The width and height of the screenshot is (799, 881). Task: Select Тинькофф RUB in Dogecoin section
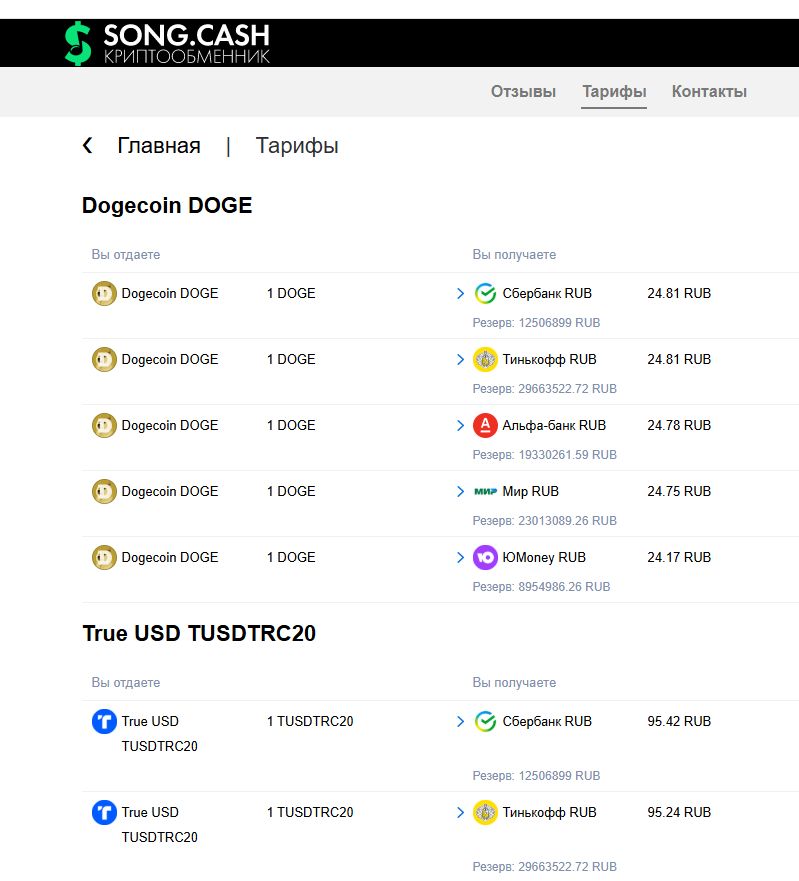coord(549,360)
